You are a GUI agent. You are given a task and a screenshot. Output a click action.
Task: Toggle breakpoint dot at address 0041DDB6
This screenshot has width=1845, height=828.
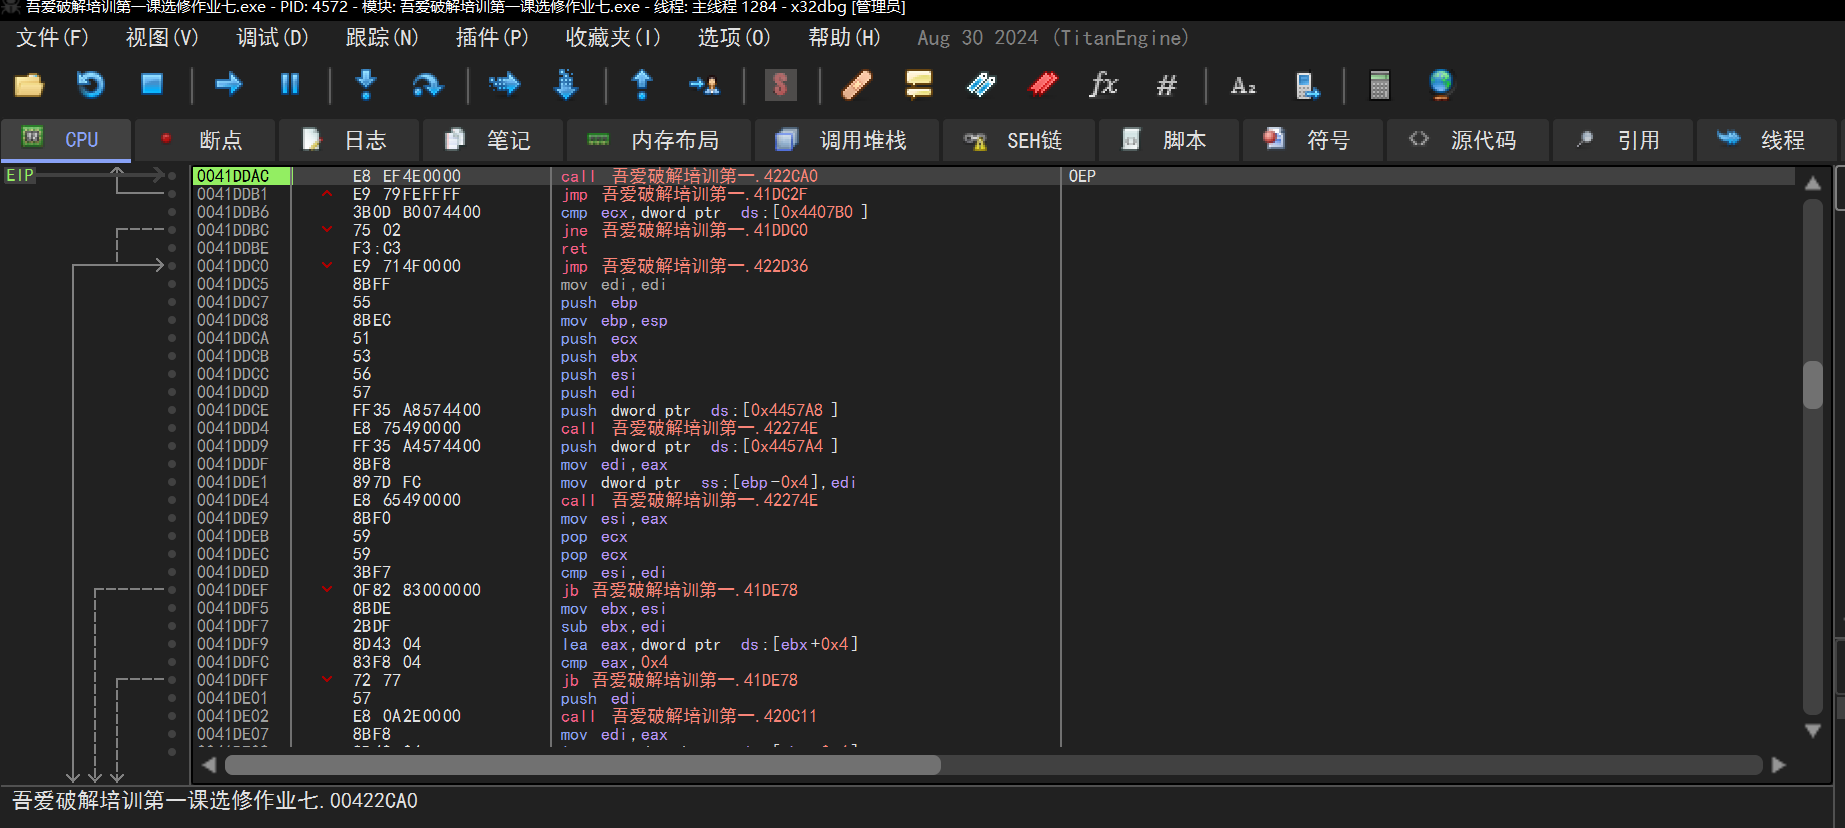tap(172, 212)
